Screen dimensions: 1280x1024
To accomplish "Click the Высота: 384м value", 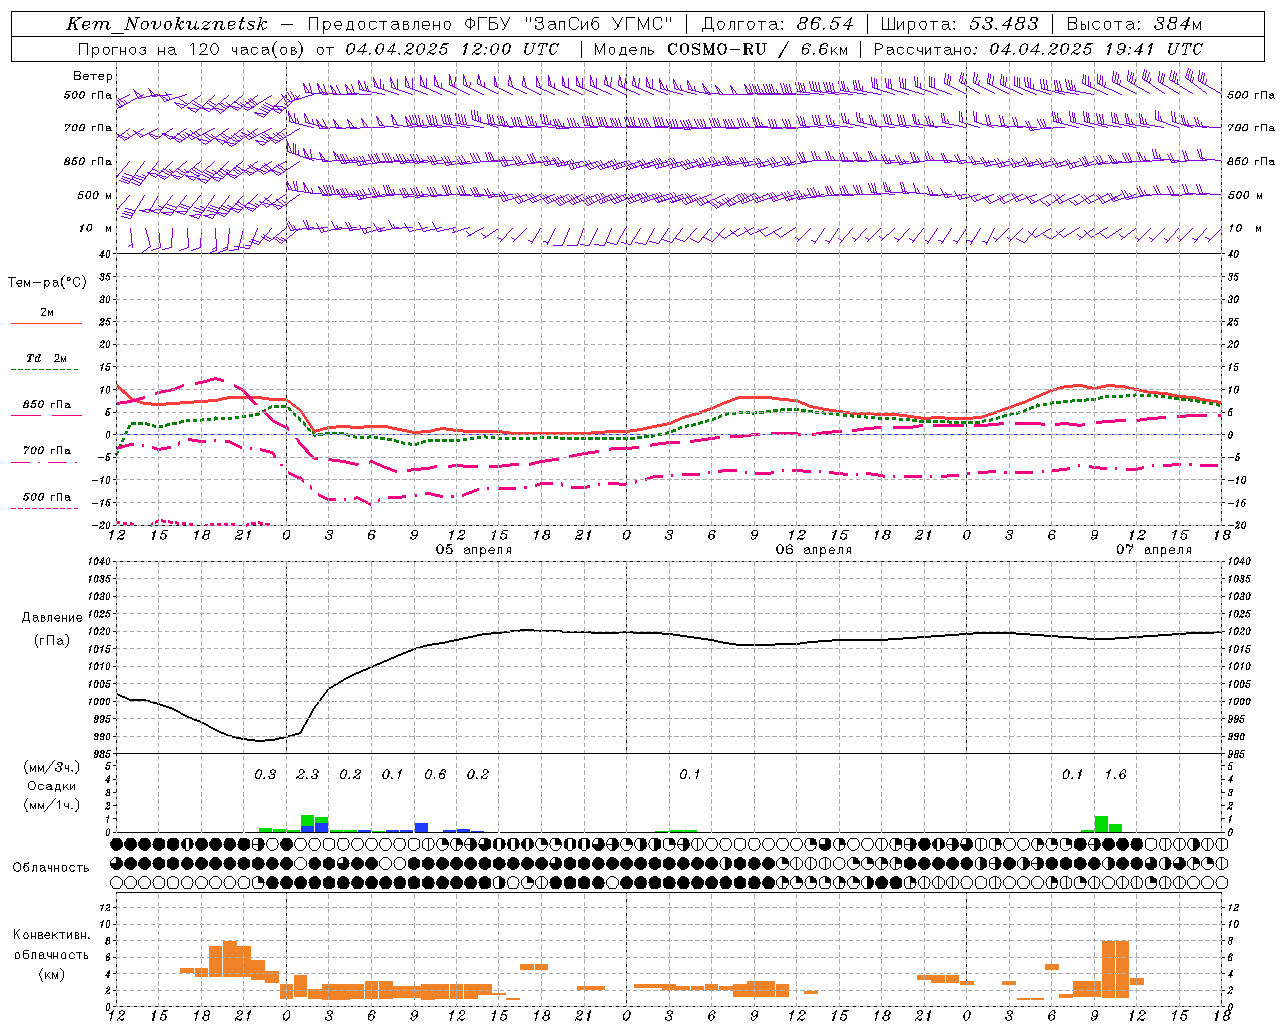I will (1134, 24).
